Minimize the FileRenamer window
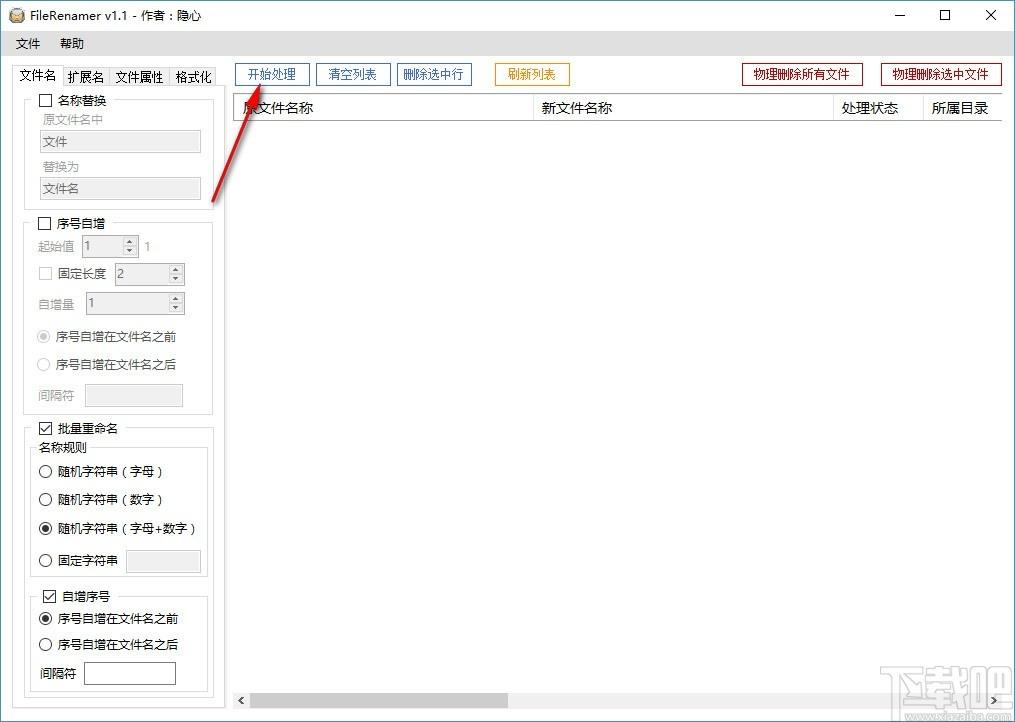The height and width of the screenshot is (722, 1015). pyautogui.click(x=900, y=16)
